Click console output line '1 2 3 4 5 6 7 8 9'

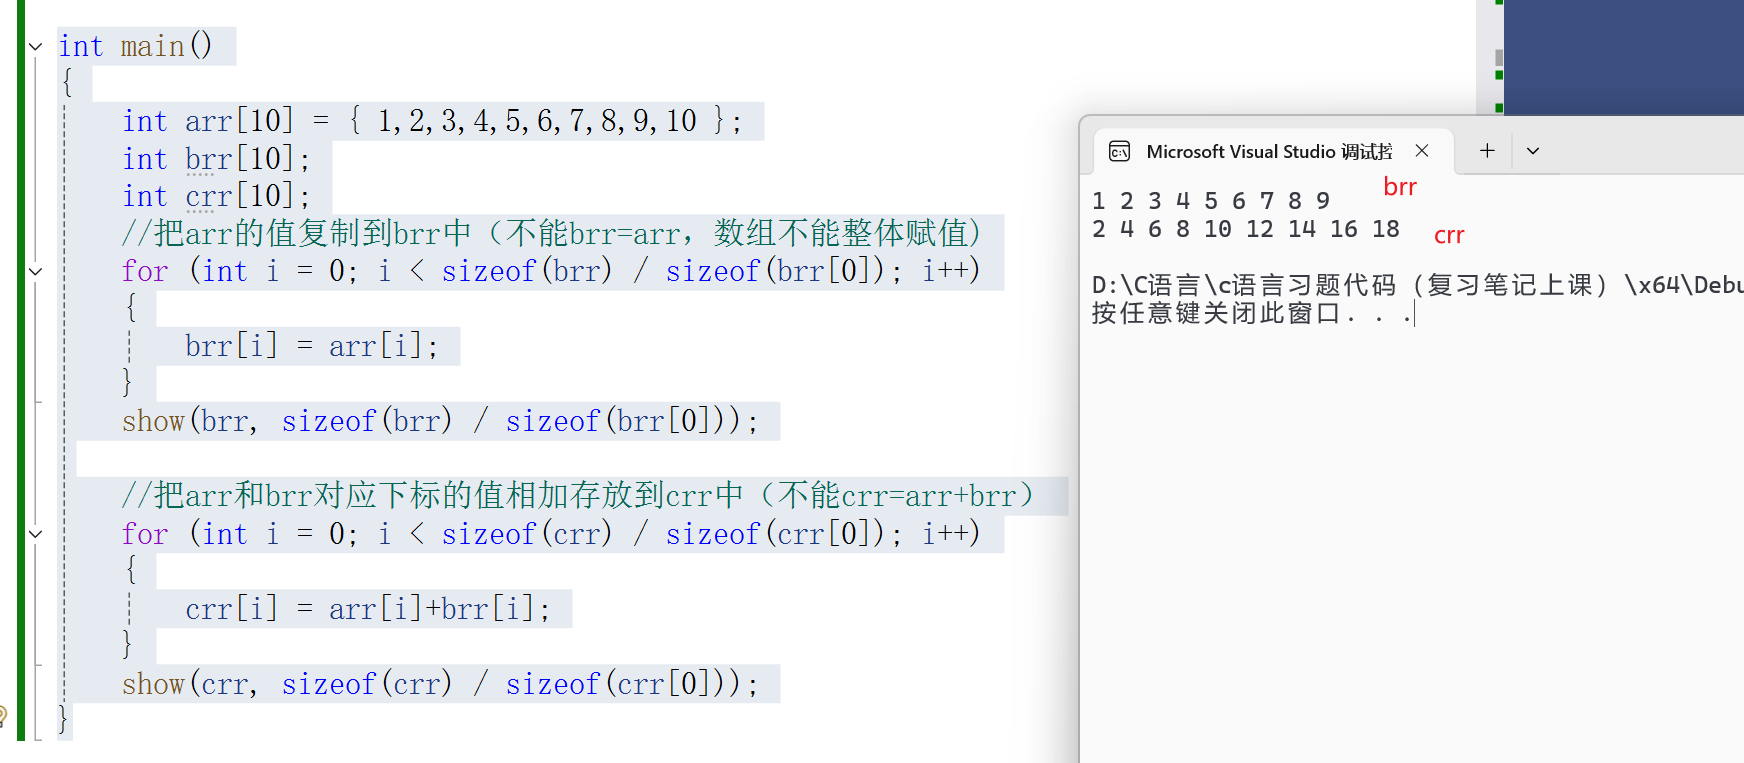pos(1211,201)
